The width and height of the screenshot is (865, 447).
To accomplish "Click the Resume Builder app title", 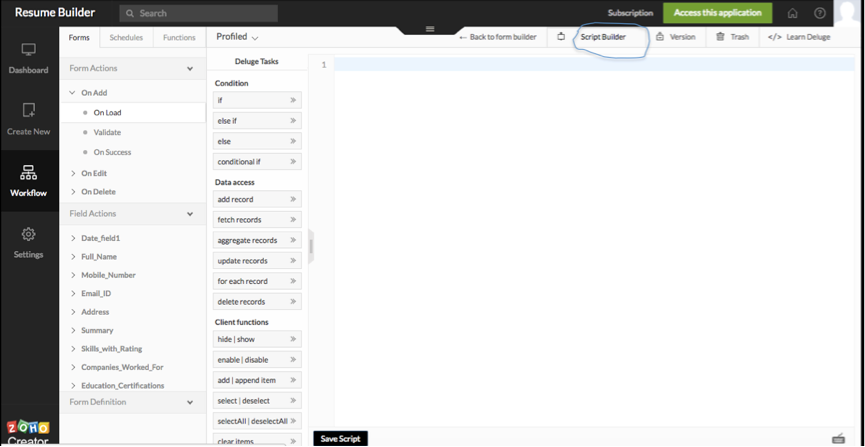I will 55,13.
